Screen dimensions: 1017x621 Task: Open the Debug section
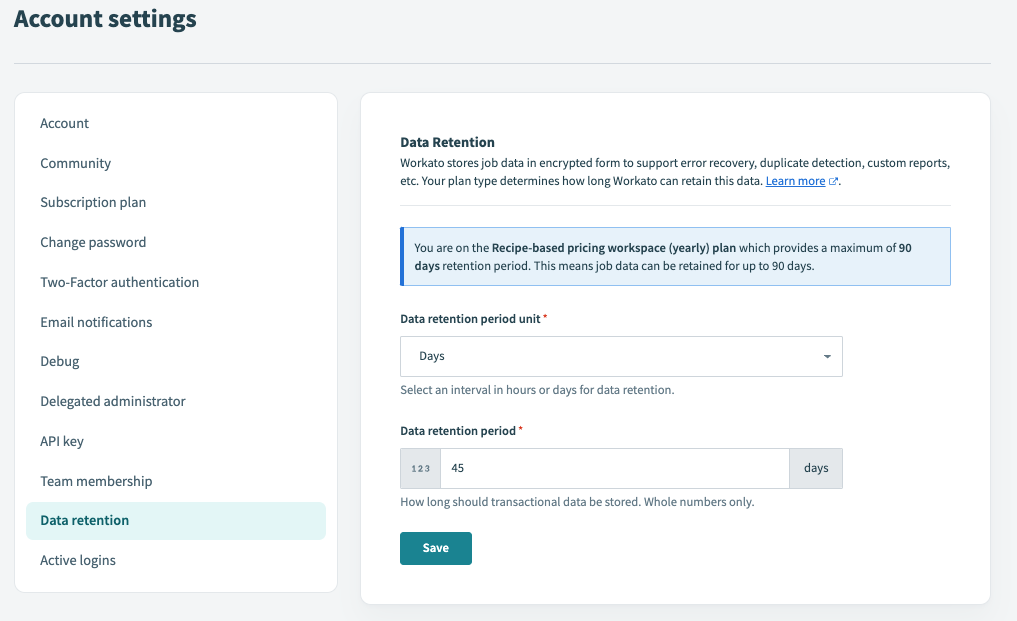(x=59, y=361)
